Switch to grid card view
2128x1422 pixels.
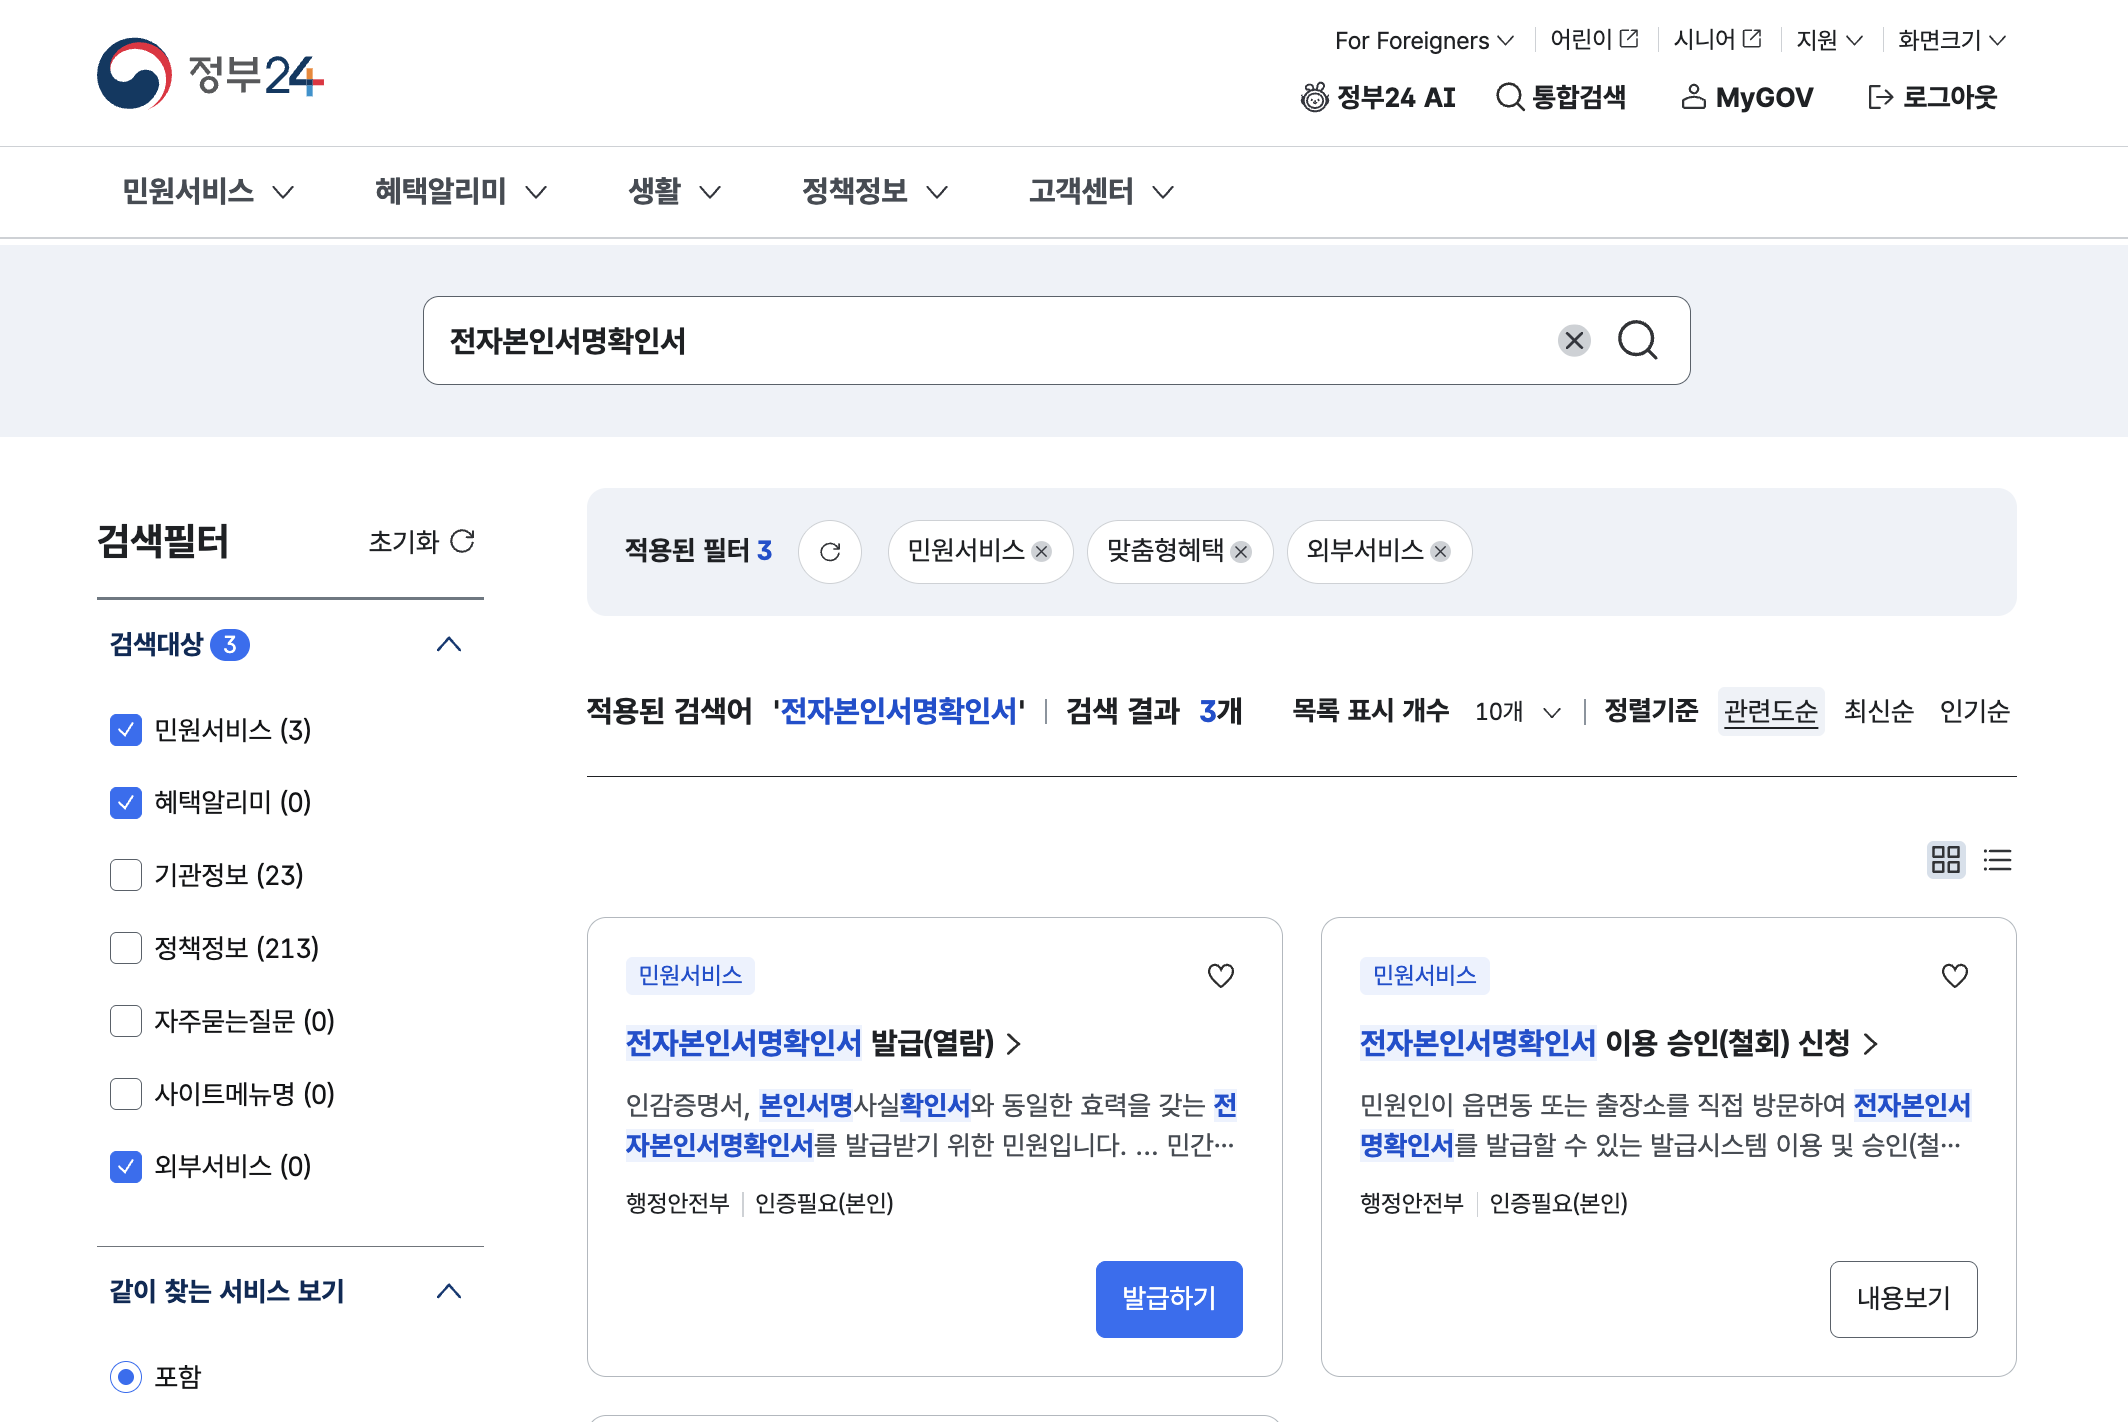(1946, 860)
